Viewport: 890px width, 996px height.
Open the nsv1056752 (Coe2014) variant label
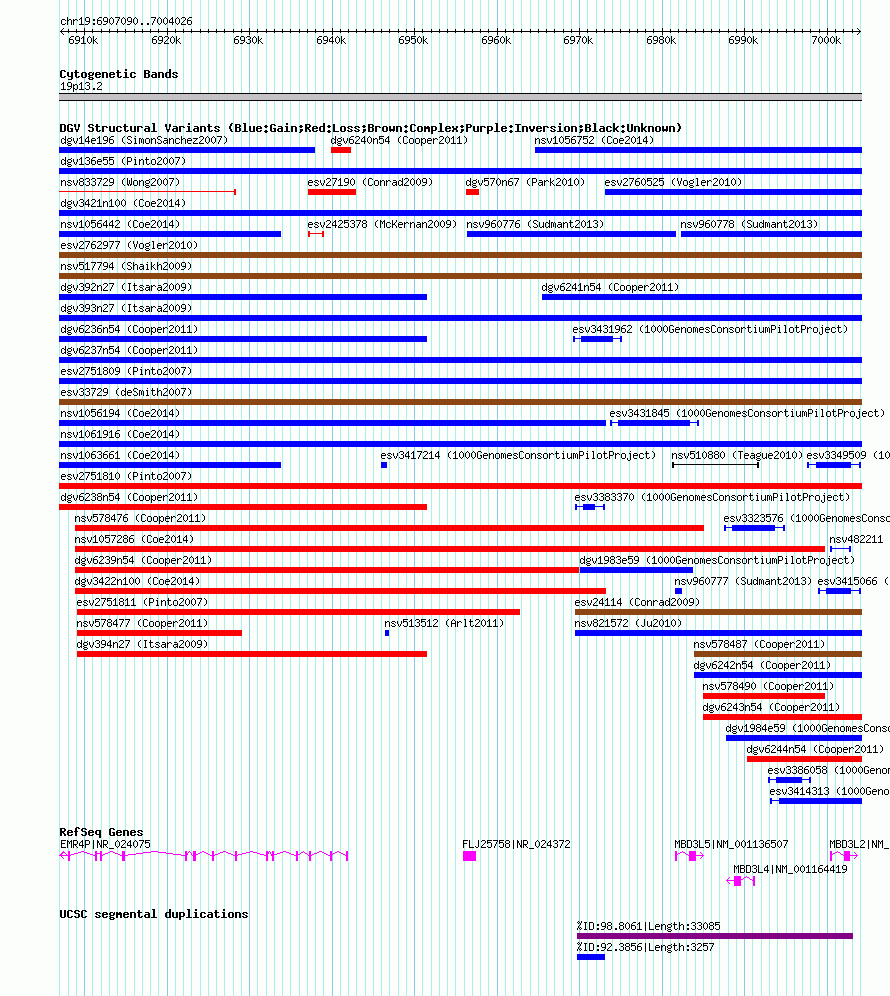tap(594, 140)
